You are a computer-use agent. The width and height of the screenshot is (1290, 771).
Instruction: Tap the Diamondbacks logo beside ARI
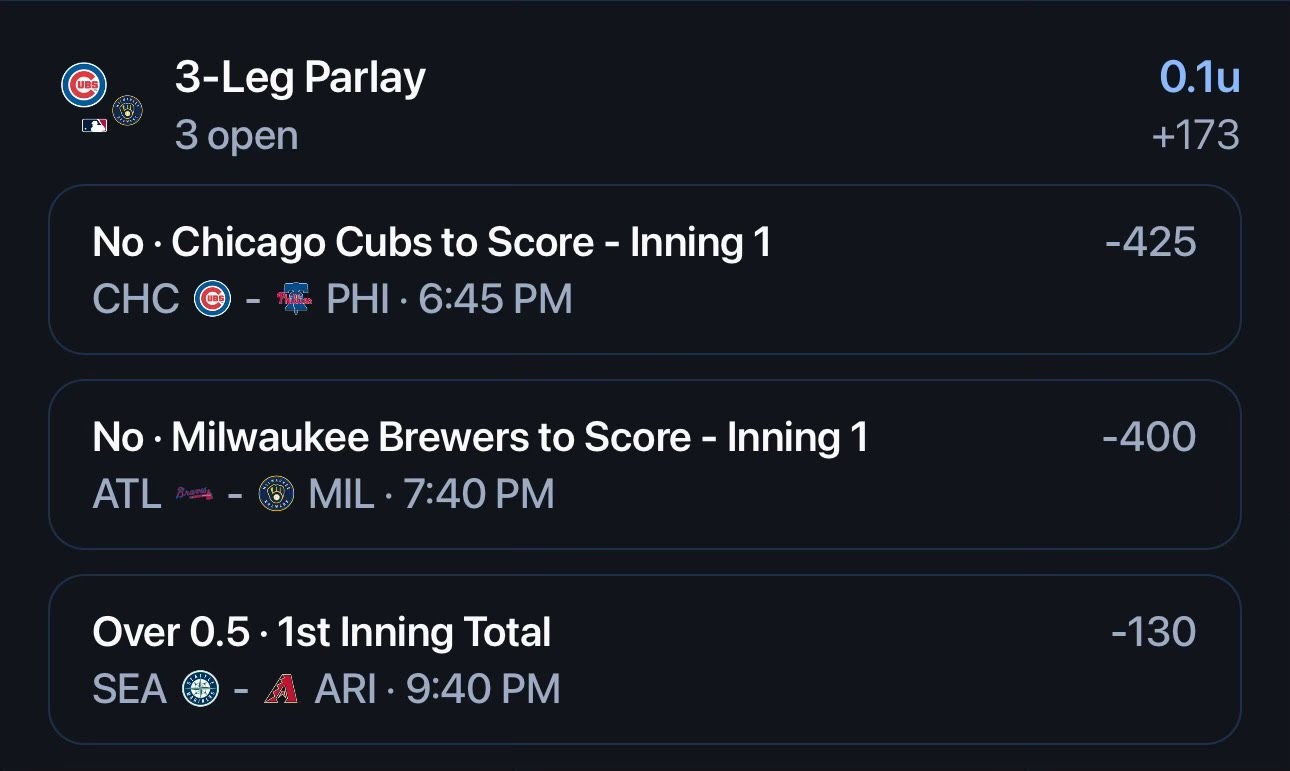(282, 689)
